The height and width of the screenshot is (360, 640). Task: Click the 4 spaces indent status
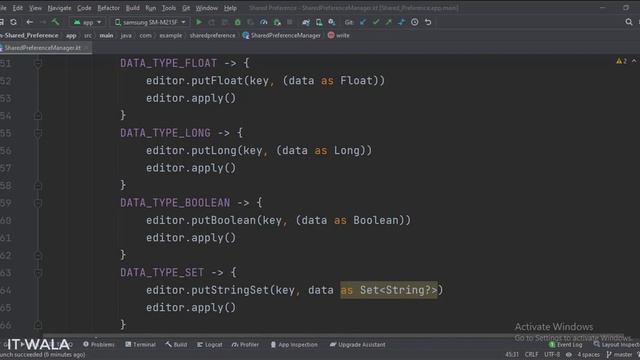(588, 354)
